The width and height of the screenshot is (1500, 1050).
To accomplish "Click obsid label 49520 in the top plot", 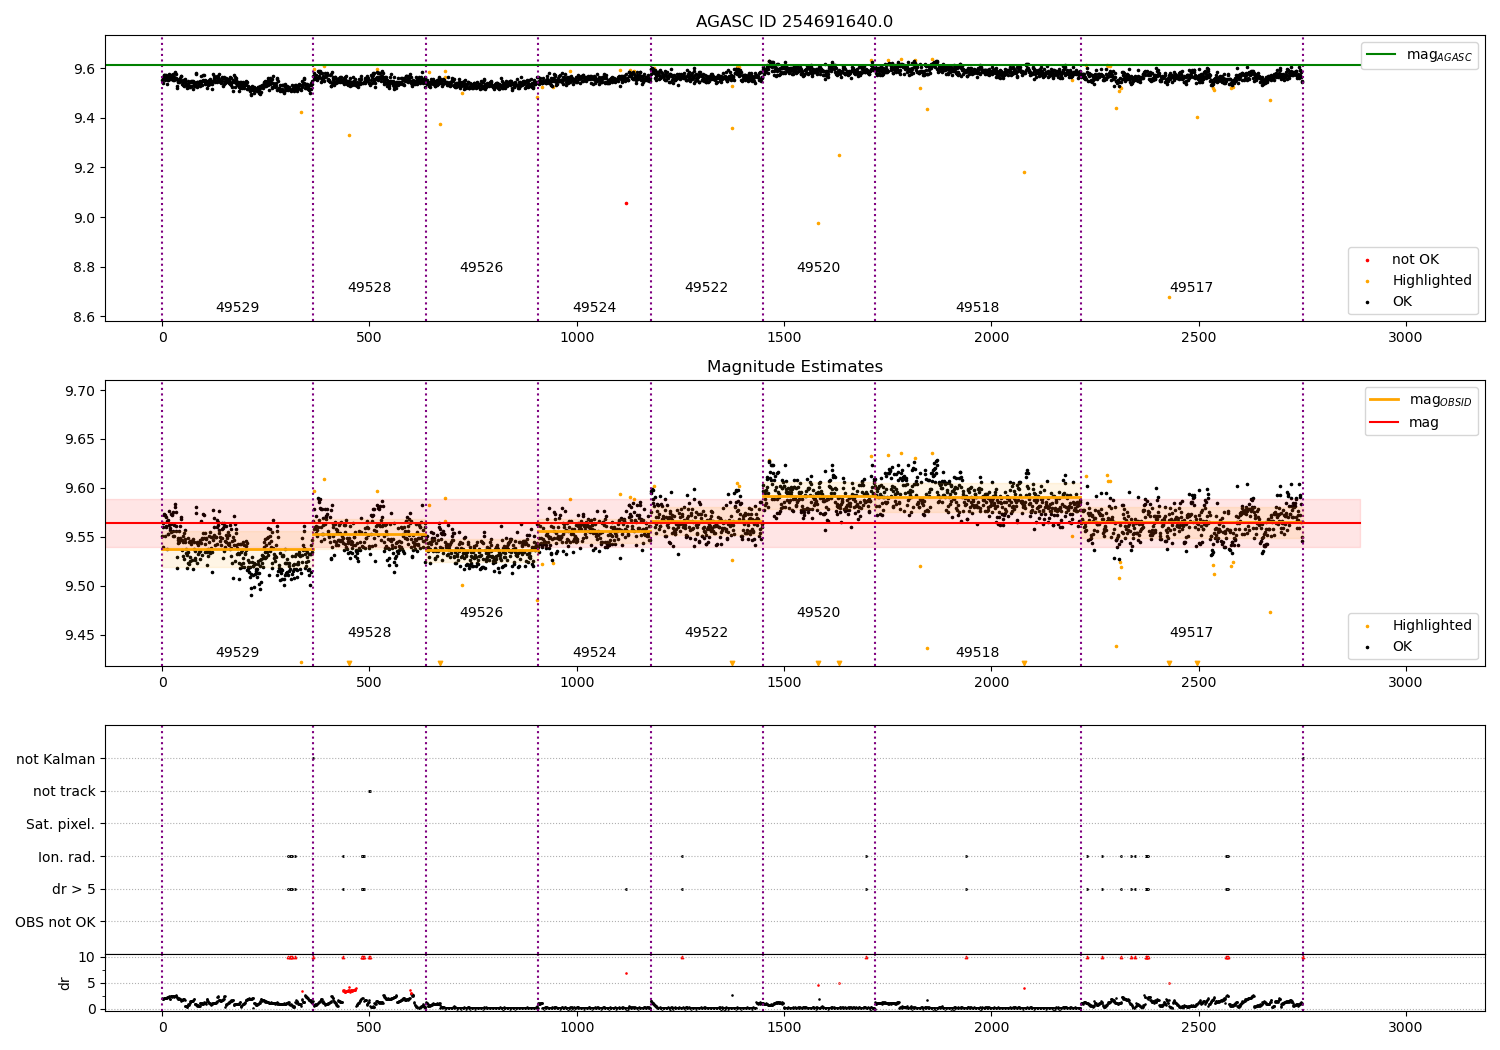I will [x=818, y=267].
